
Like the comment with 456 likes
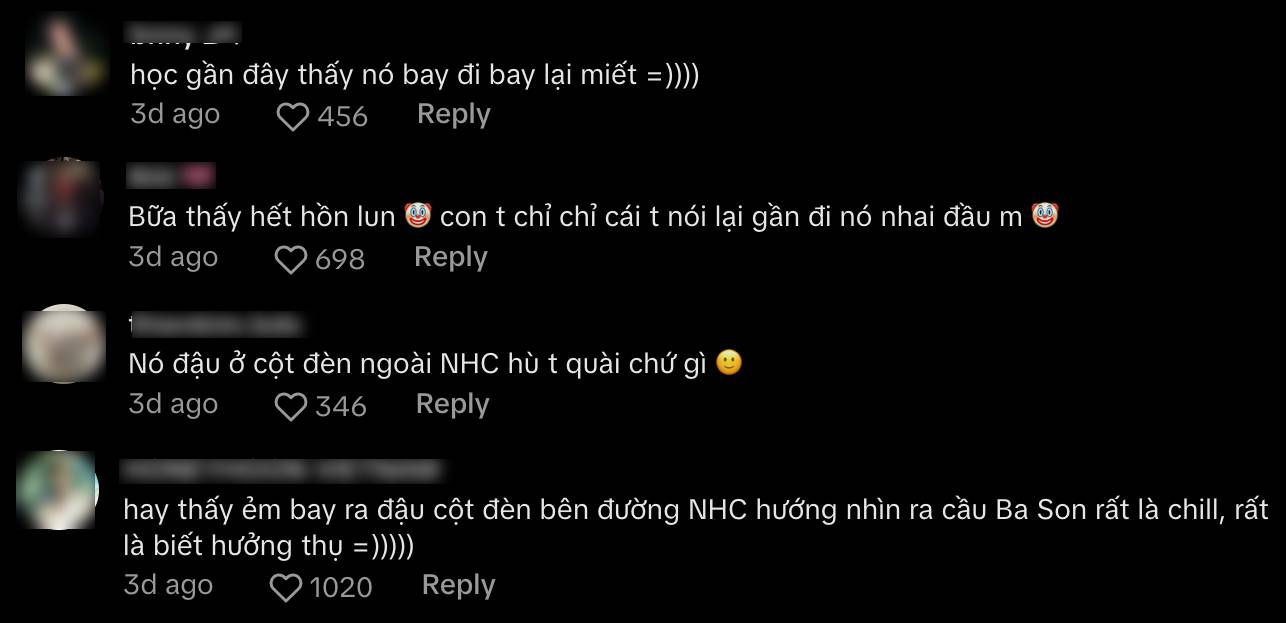point(292,118)
